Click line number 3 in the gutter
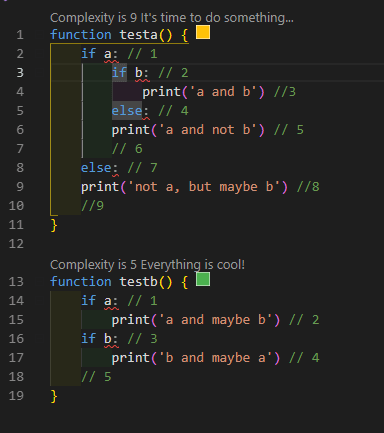The height and width of the screenshot is (433, 384). (20, 73)
